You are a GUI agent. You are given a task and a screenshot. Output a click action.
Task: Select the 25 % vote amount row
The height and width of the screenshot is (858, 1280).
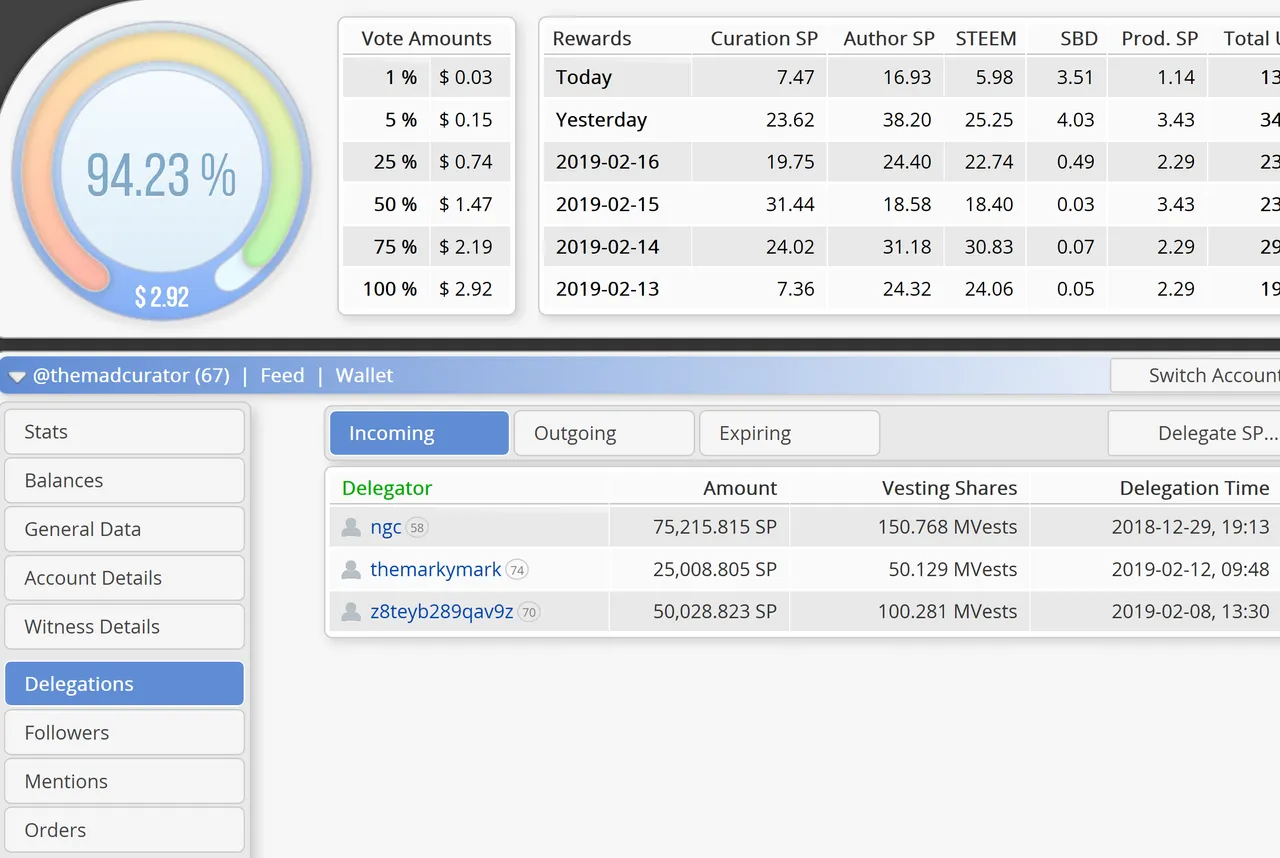click(427, 161)
